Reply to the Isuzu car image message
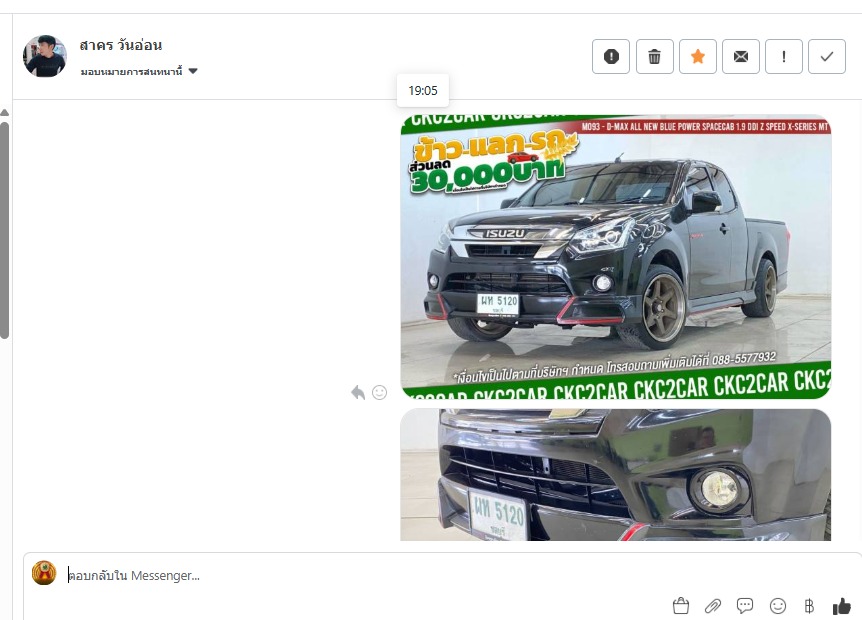This screenshot has width=862, height=620. tap(358, 392)
